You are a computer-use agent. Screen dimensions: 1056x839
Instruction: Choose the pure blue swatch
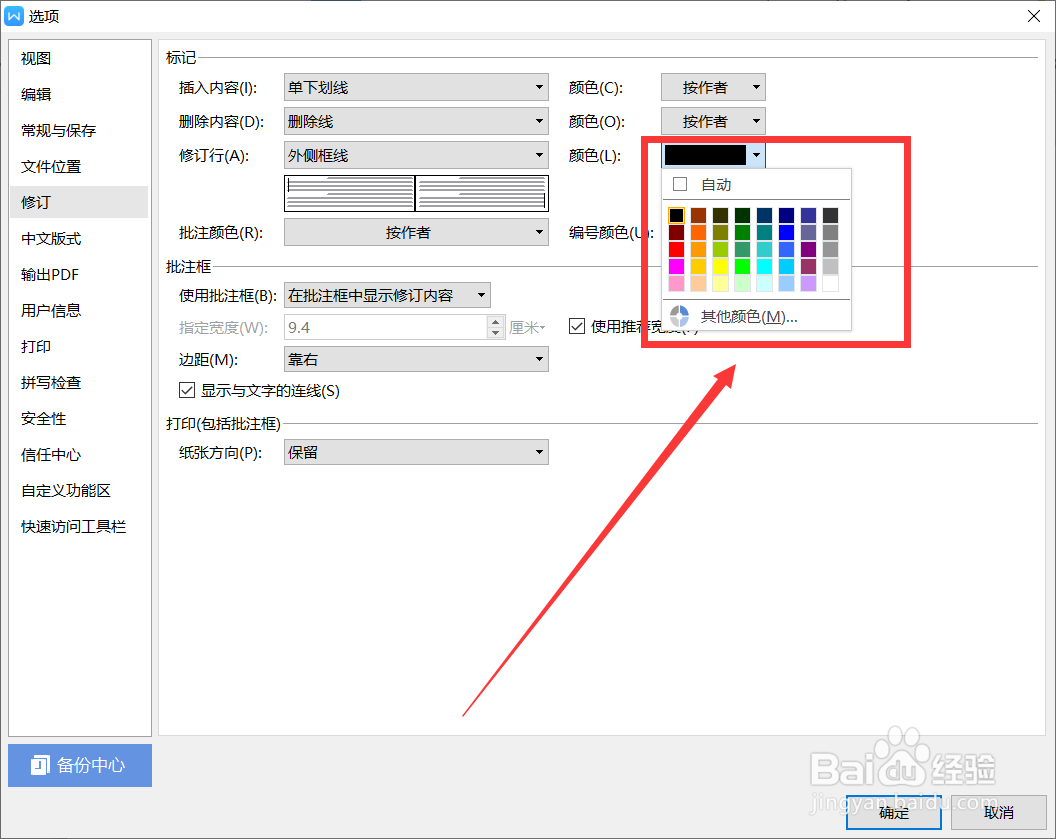click(787, 232)
